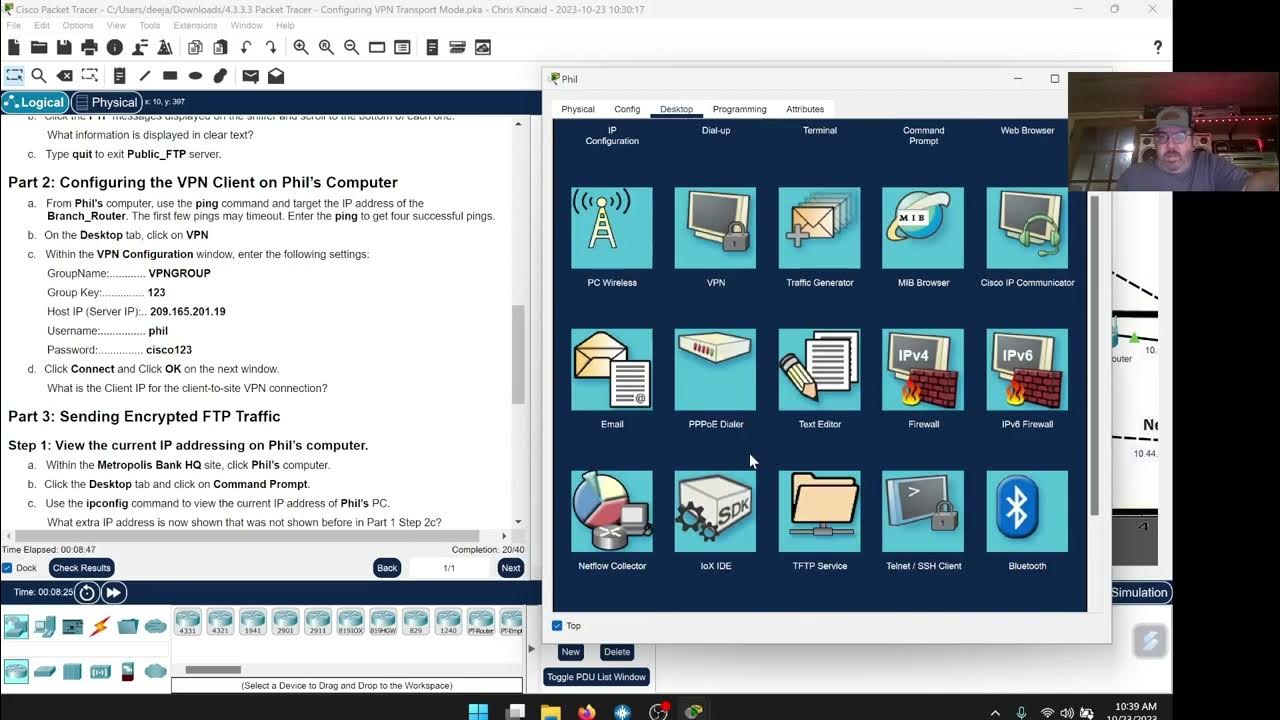1280x720 pixels.
Task: Select the Draw Rectangle tool
Action: tap(170, 75)
